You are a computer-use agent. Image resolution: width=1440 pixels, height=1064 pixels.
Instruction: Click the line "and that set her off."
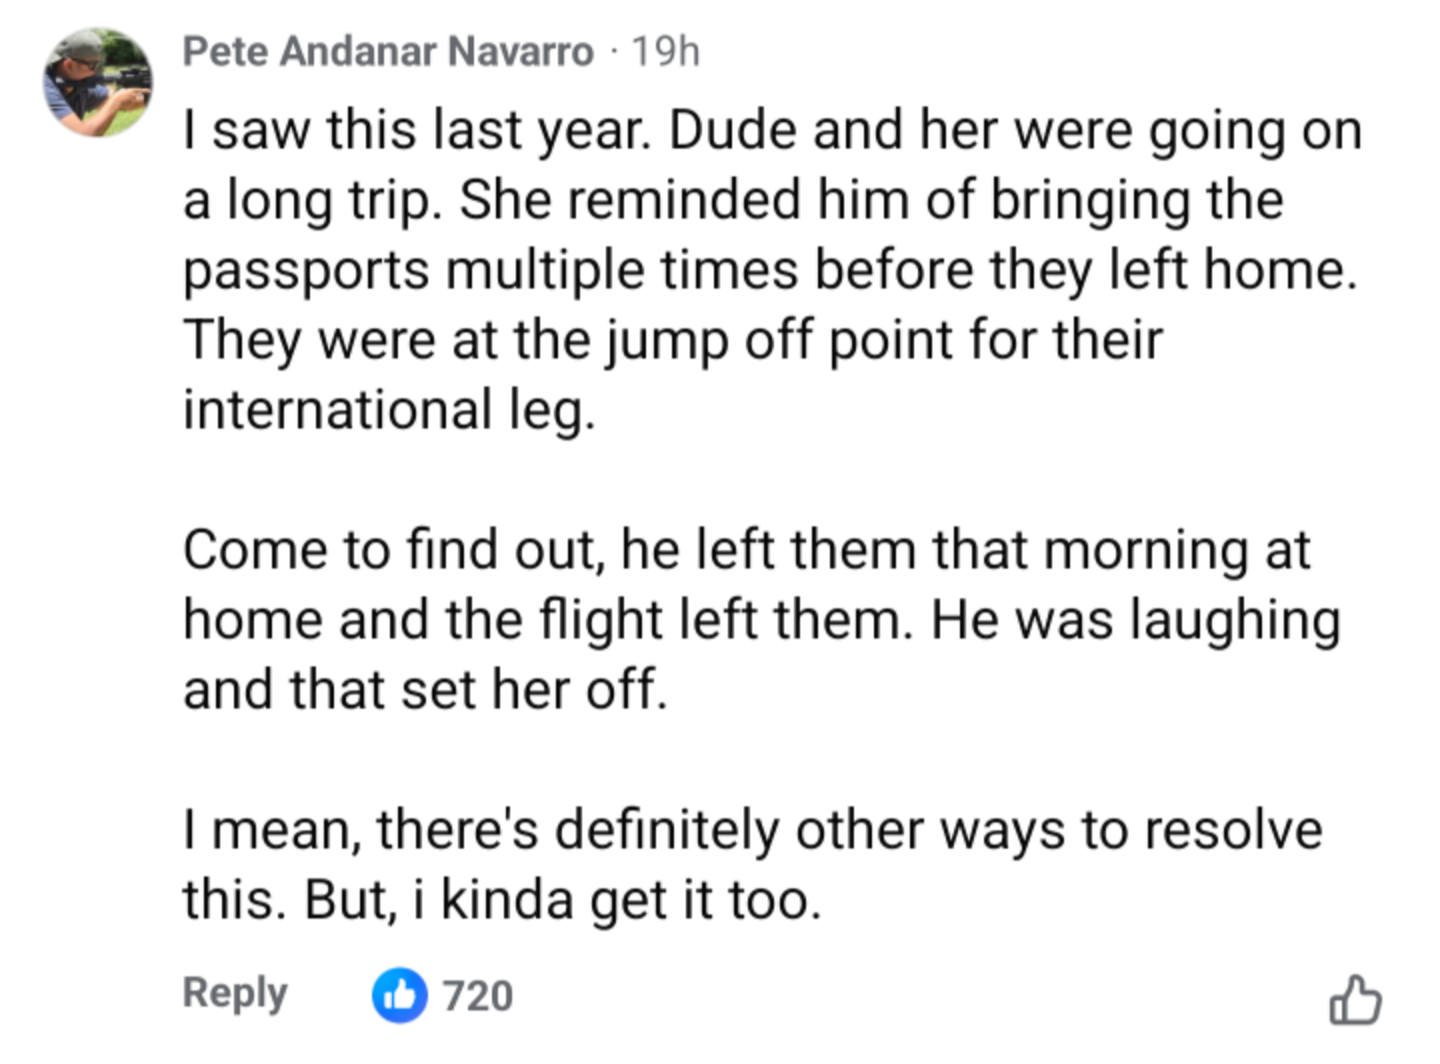click(424, 690)
